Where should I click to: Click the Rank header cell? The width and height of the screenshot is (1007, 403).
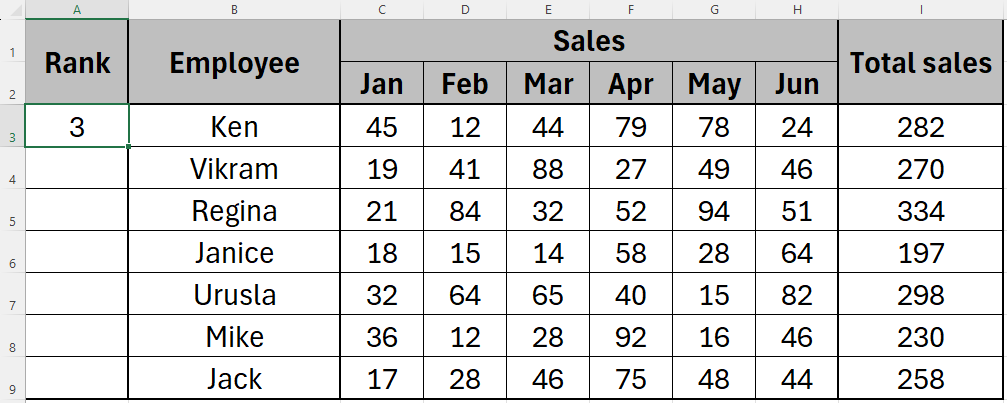77,62
